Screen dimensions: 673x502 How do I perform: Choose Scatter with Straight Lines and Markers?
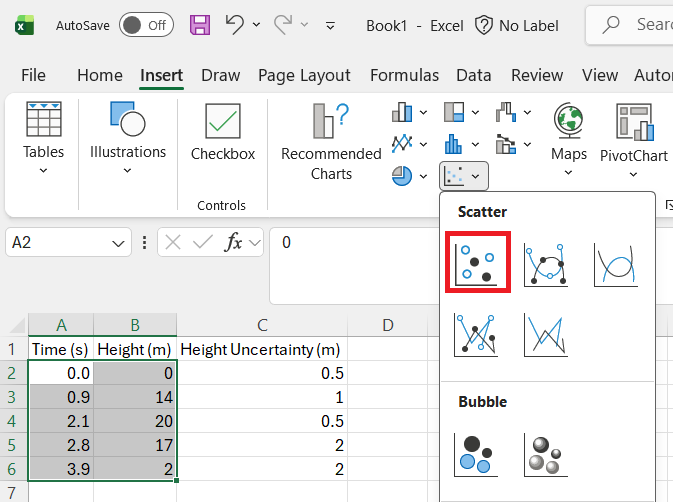[476, 335]
